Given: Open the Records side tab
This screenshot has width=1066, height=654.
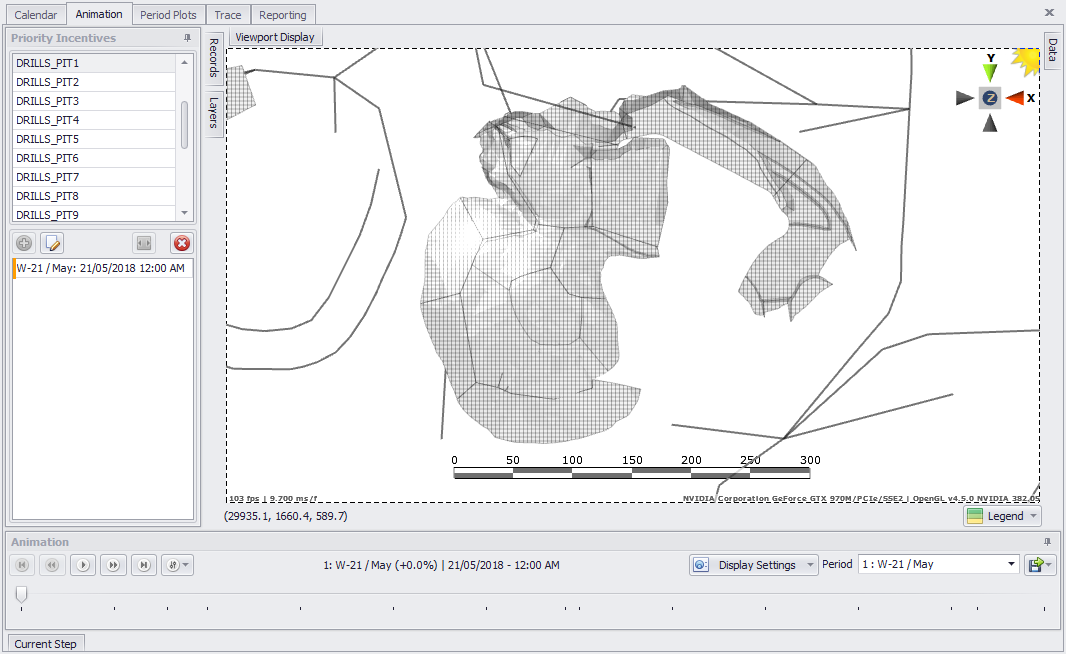Looking at the screenshot, I should point(213,58).
